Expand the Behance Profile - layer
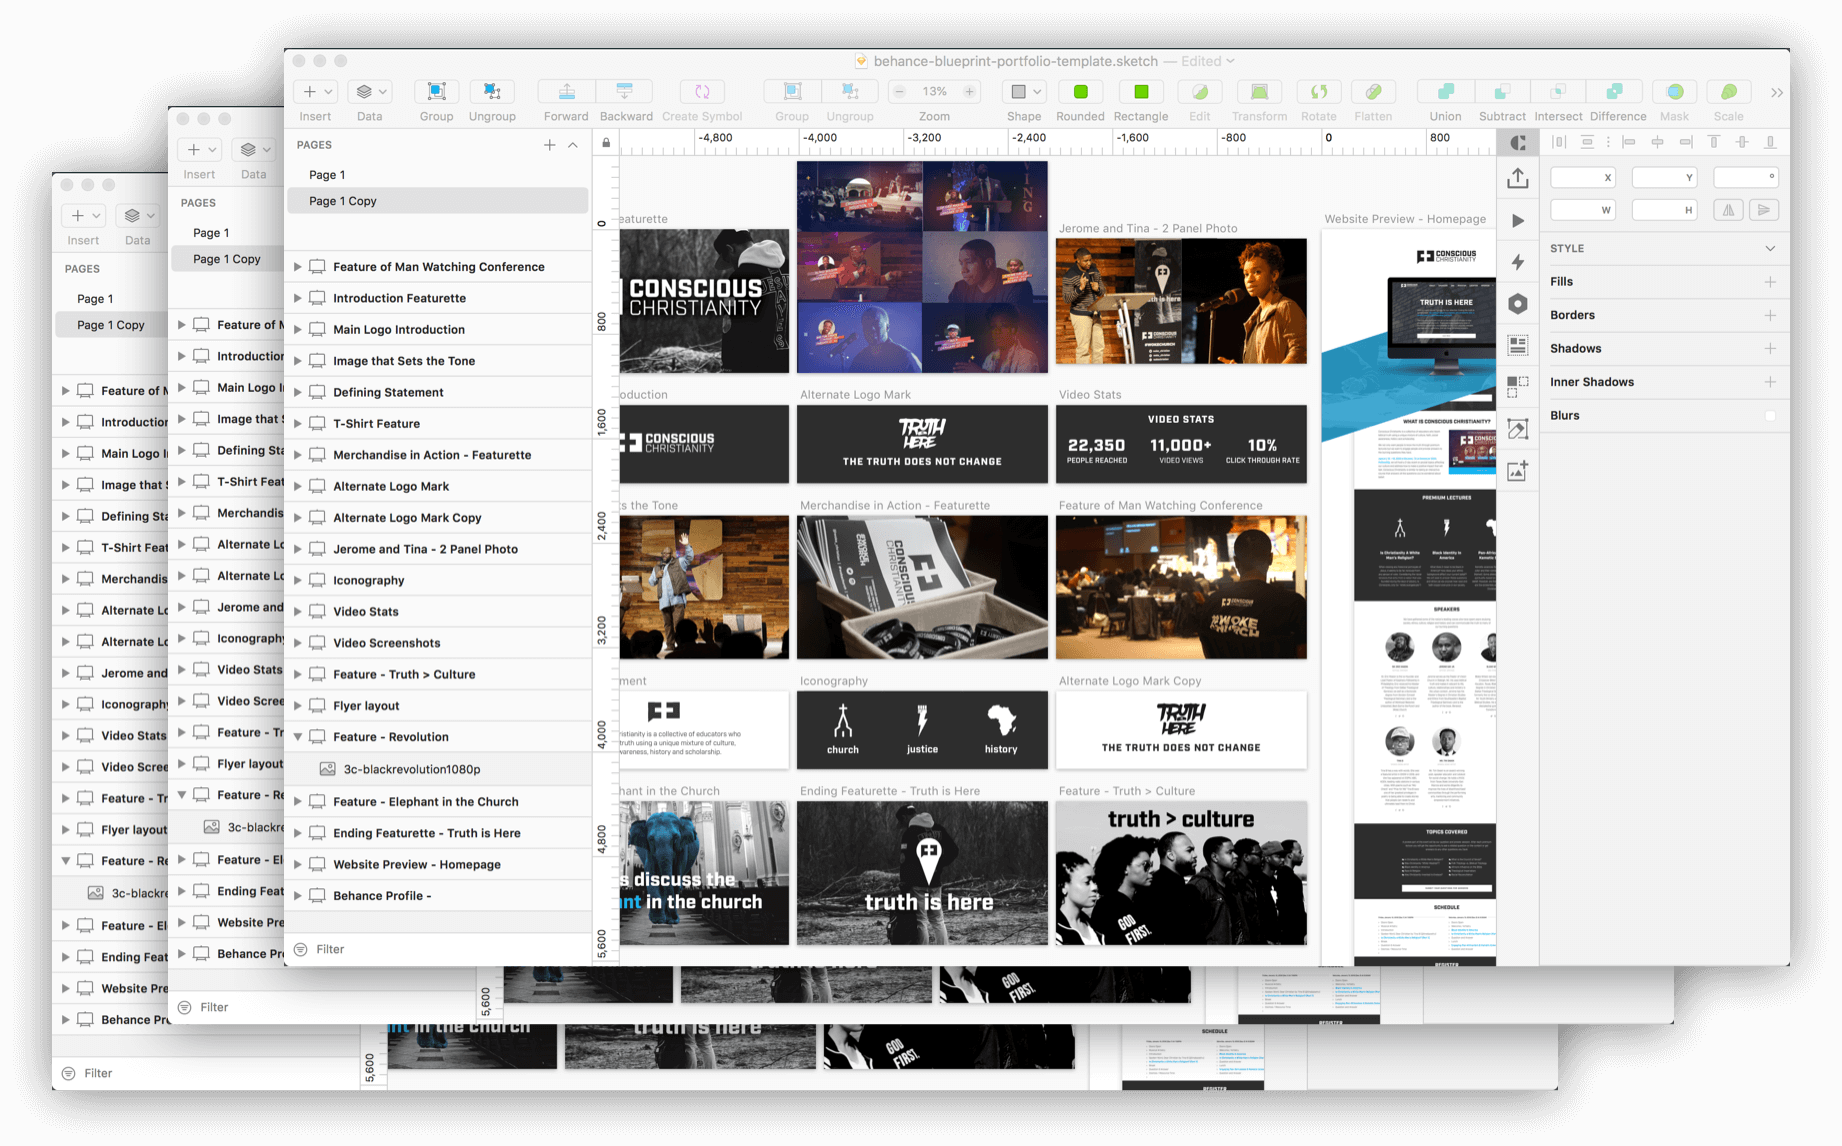The height and width of the screenshot is (1146, 1842). (x=297, y=896)
